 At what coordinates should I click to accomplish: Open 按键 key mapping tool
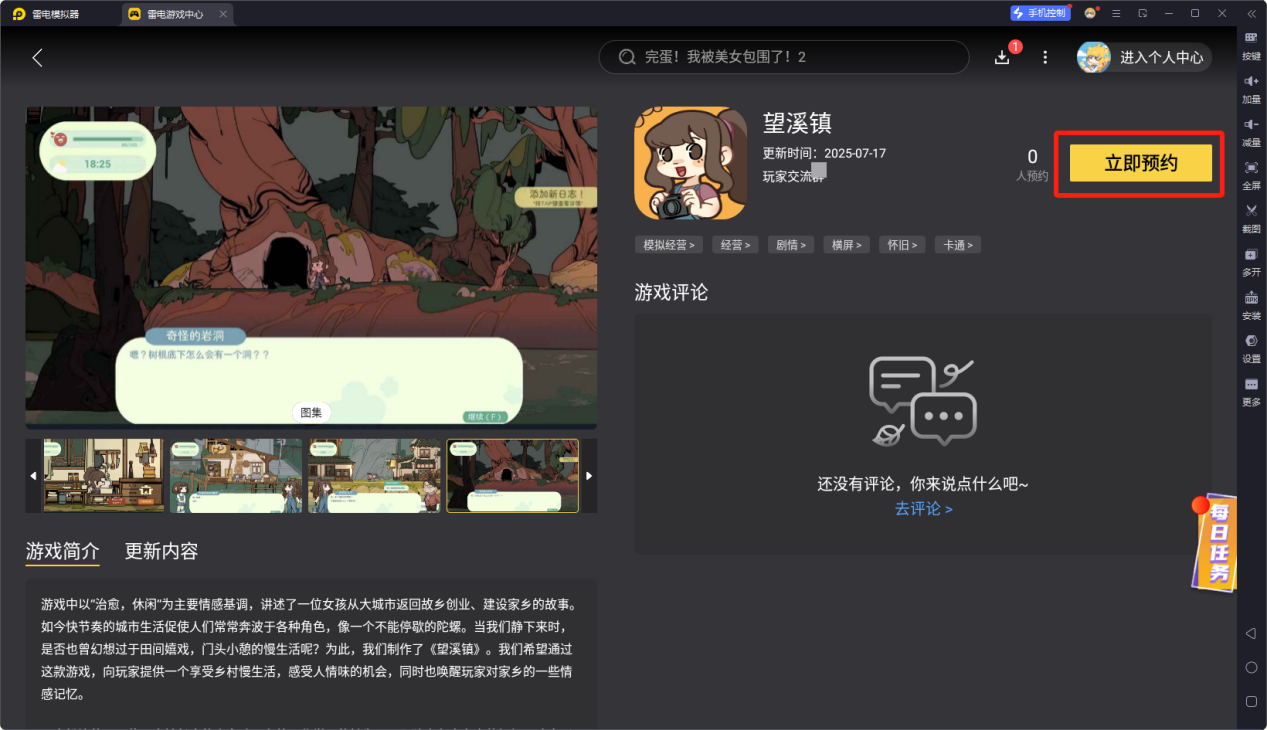pyautogui.click(x=1251, y=44)
